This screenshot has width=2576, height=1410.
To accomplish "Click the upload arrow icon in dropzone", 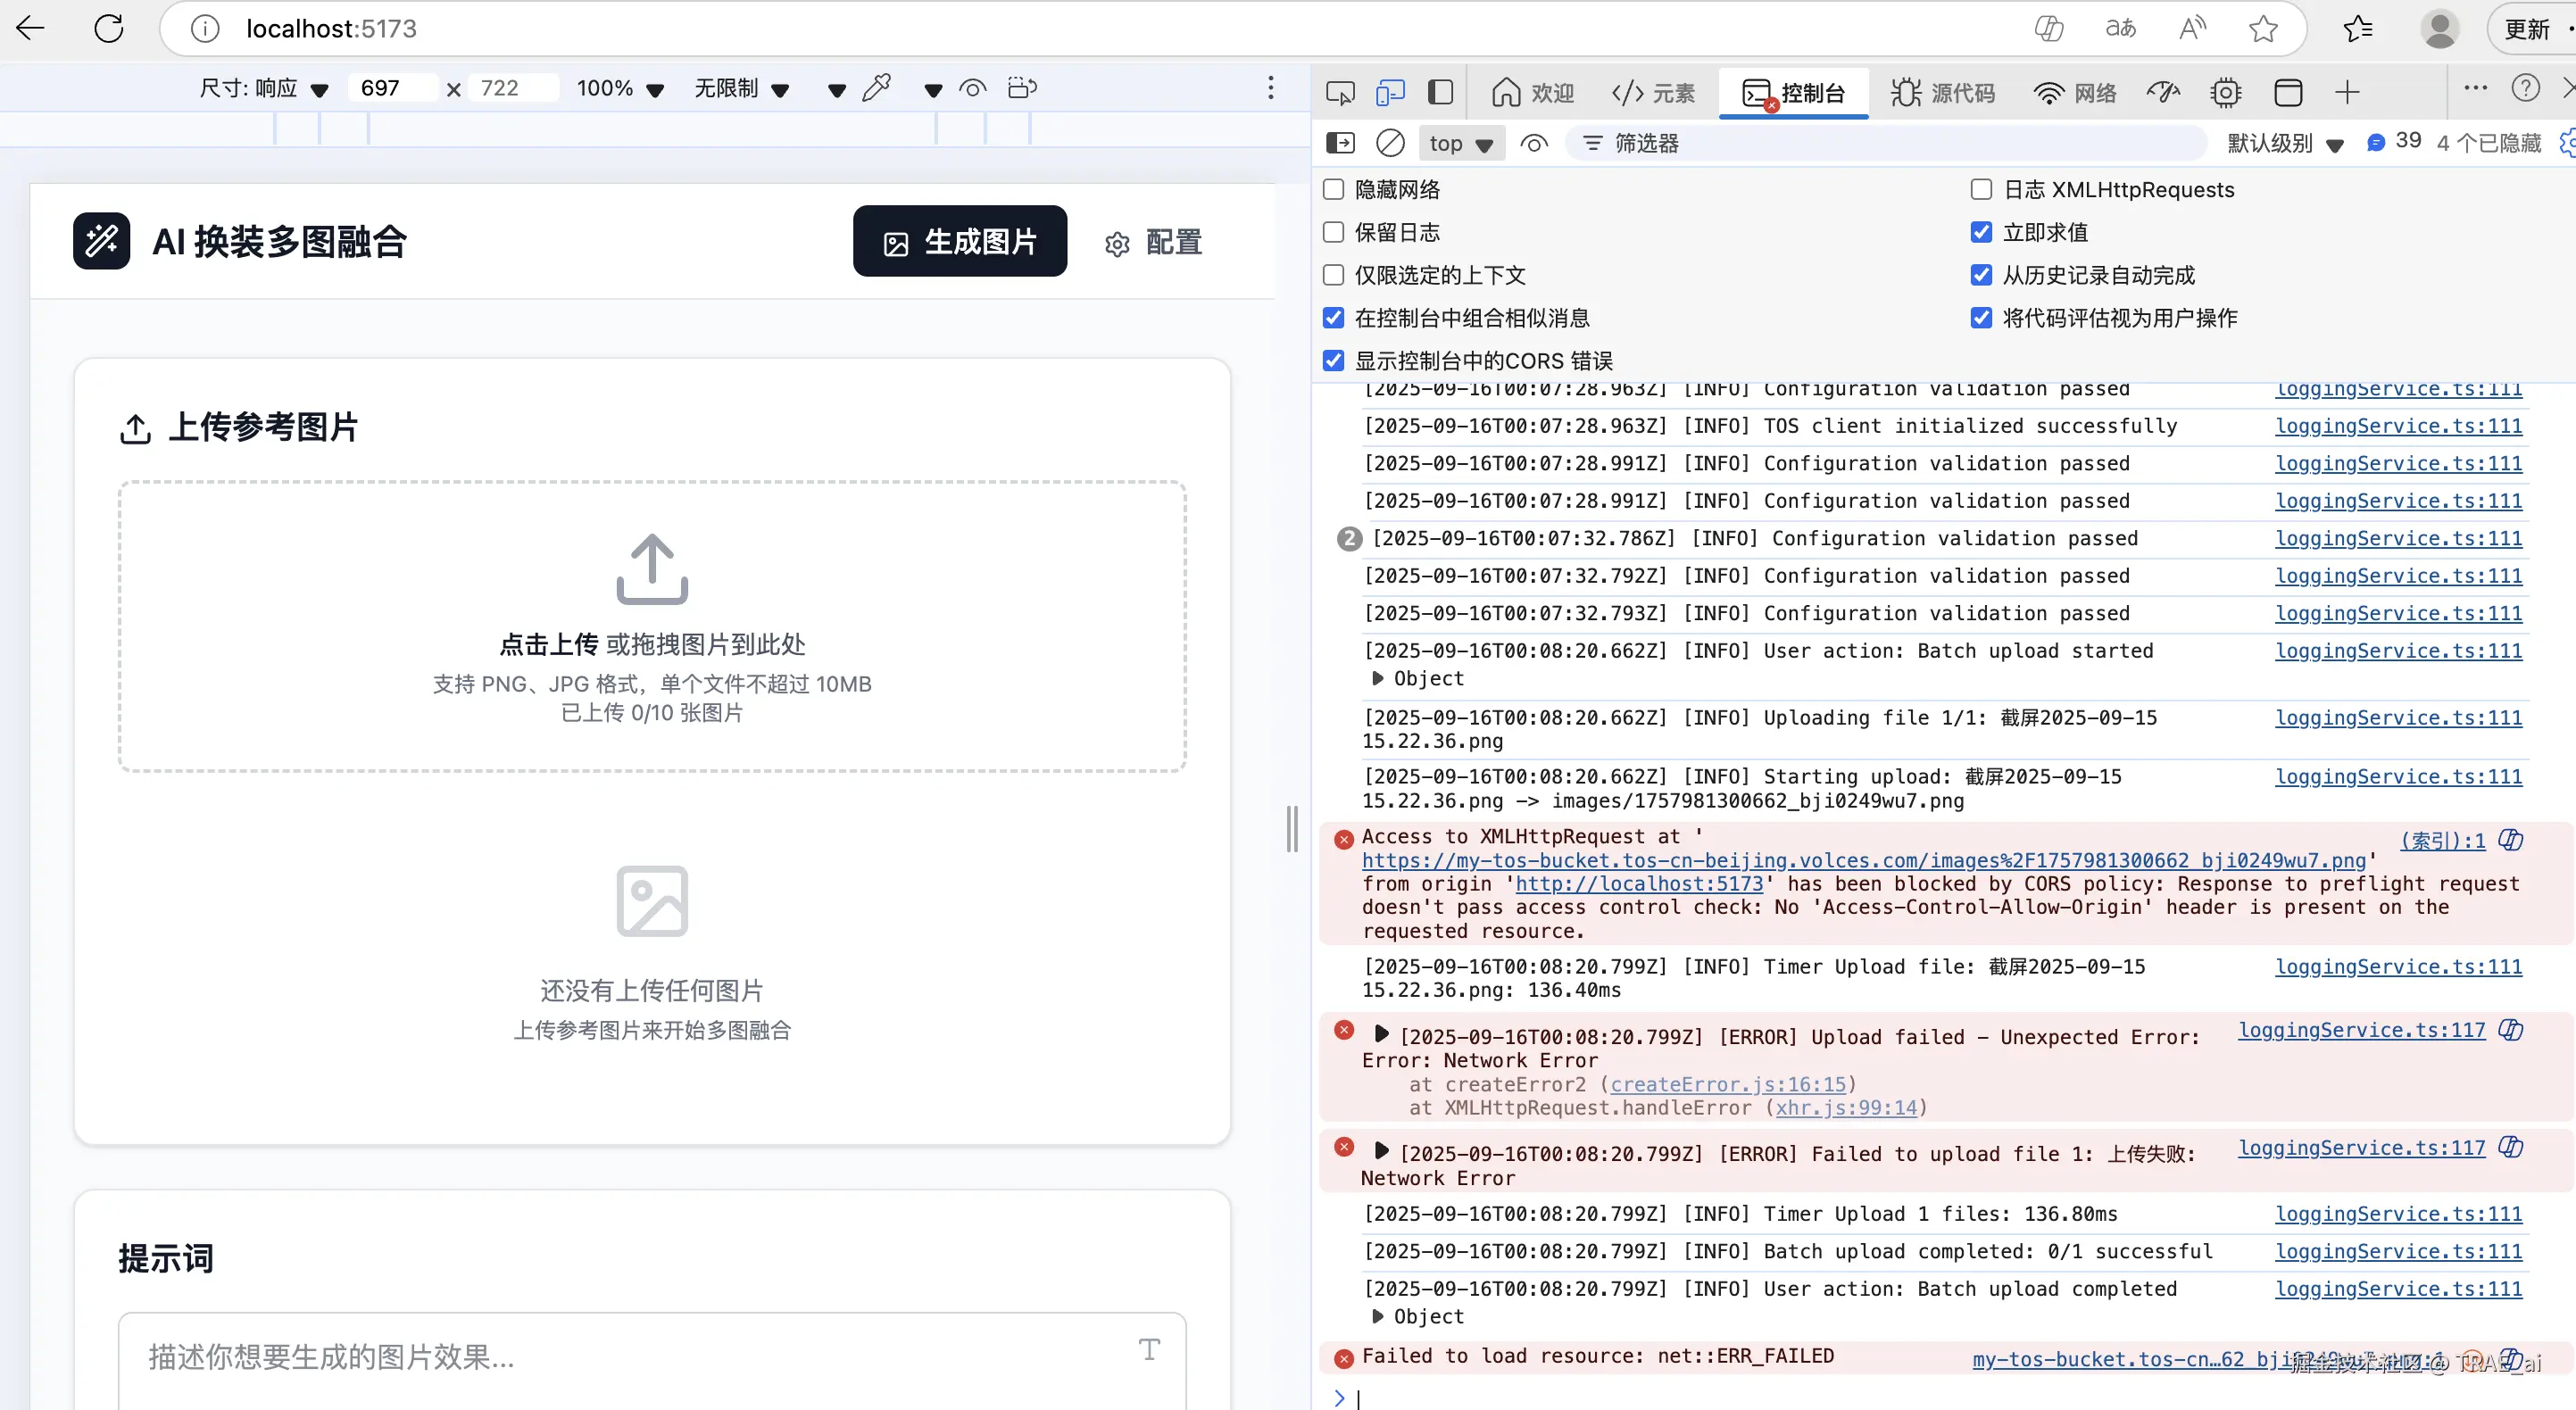I will click(x=652, y=568).
